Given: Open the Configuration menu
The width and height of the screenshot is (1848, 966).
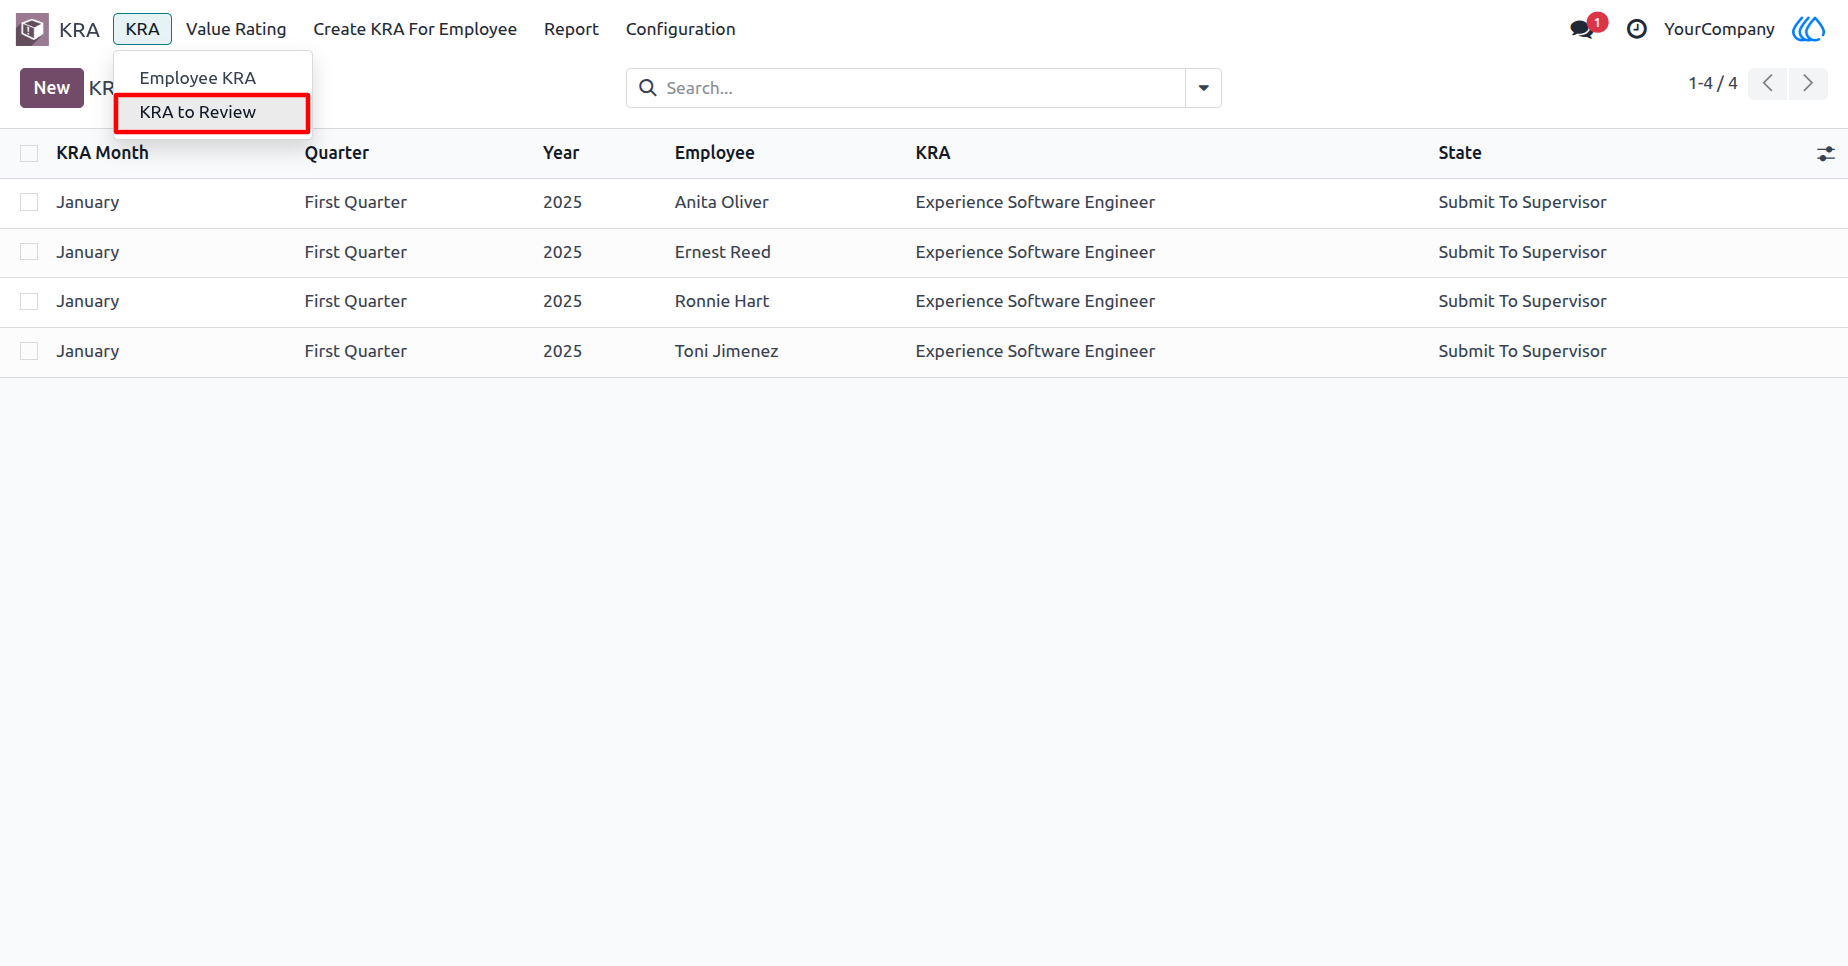Looking at the screenshot, I should click(681, 29).
